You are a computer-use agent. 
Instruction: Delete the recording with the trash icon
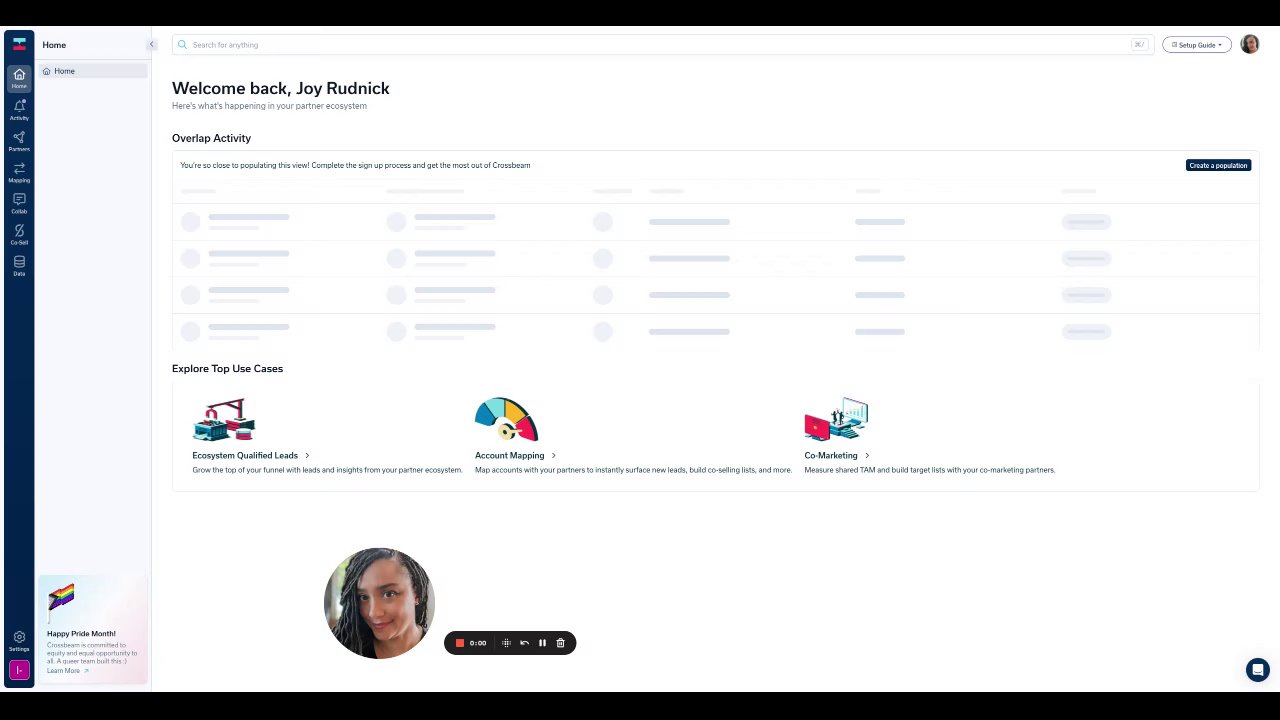[560, 643]
